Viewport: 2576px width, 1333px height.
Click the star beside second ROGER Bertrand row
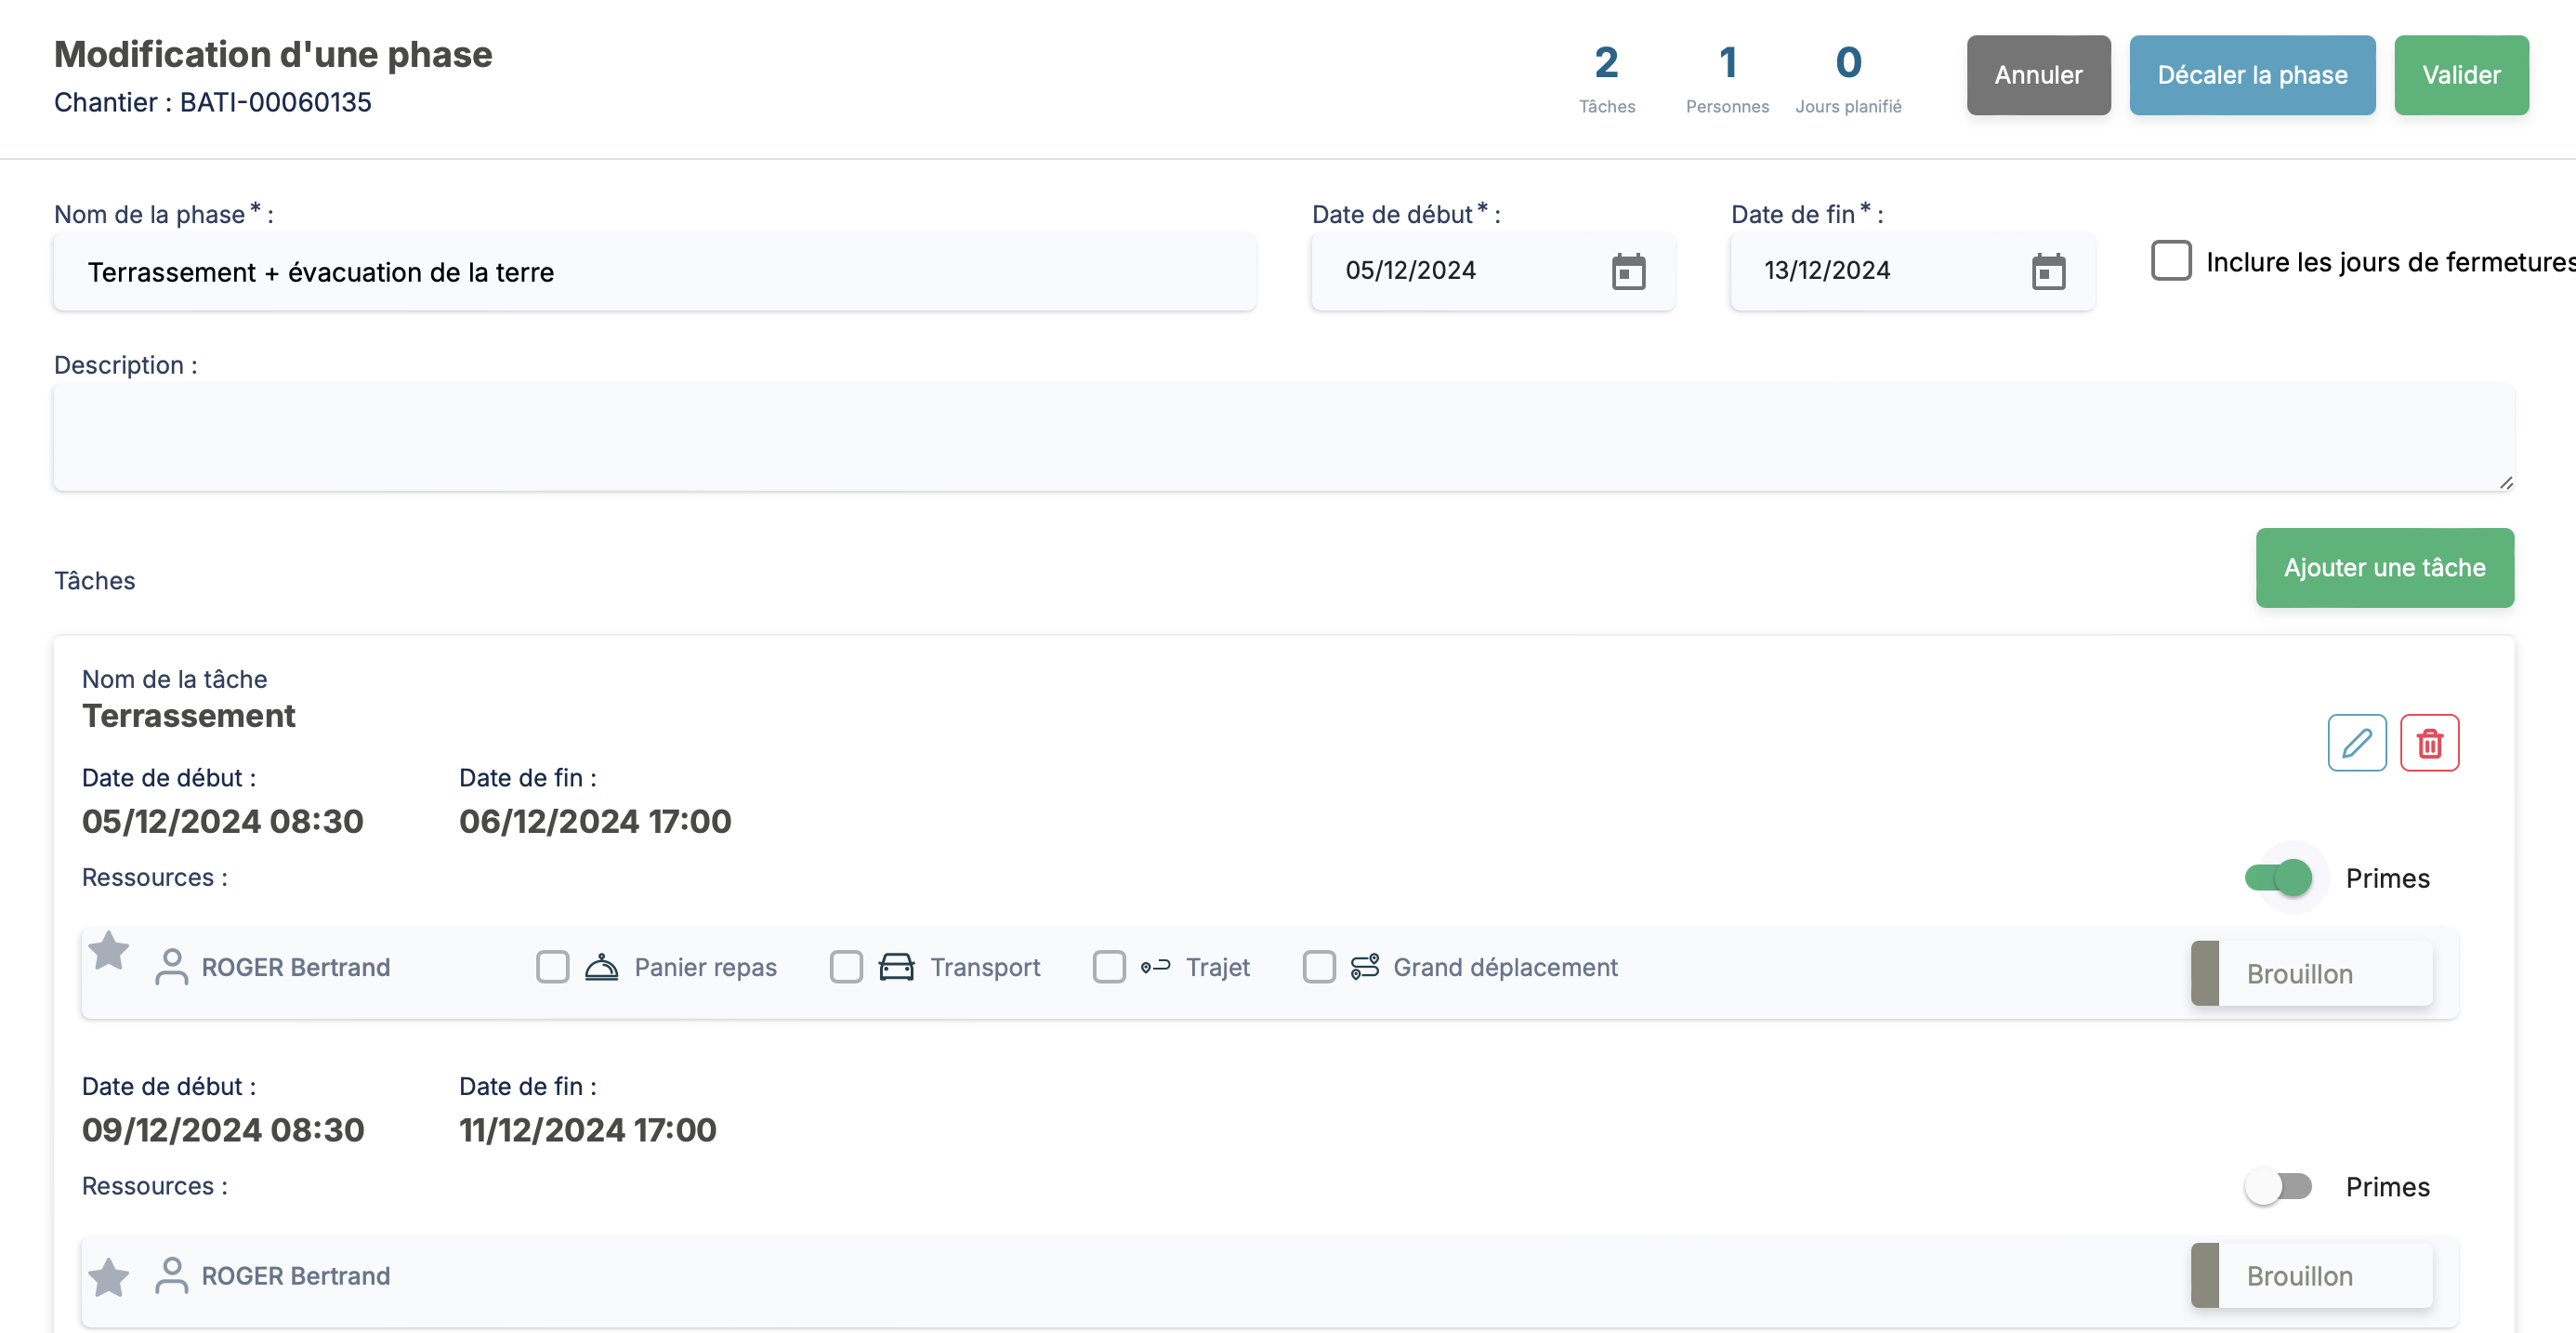coord(109,1277)
